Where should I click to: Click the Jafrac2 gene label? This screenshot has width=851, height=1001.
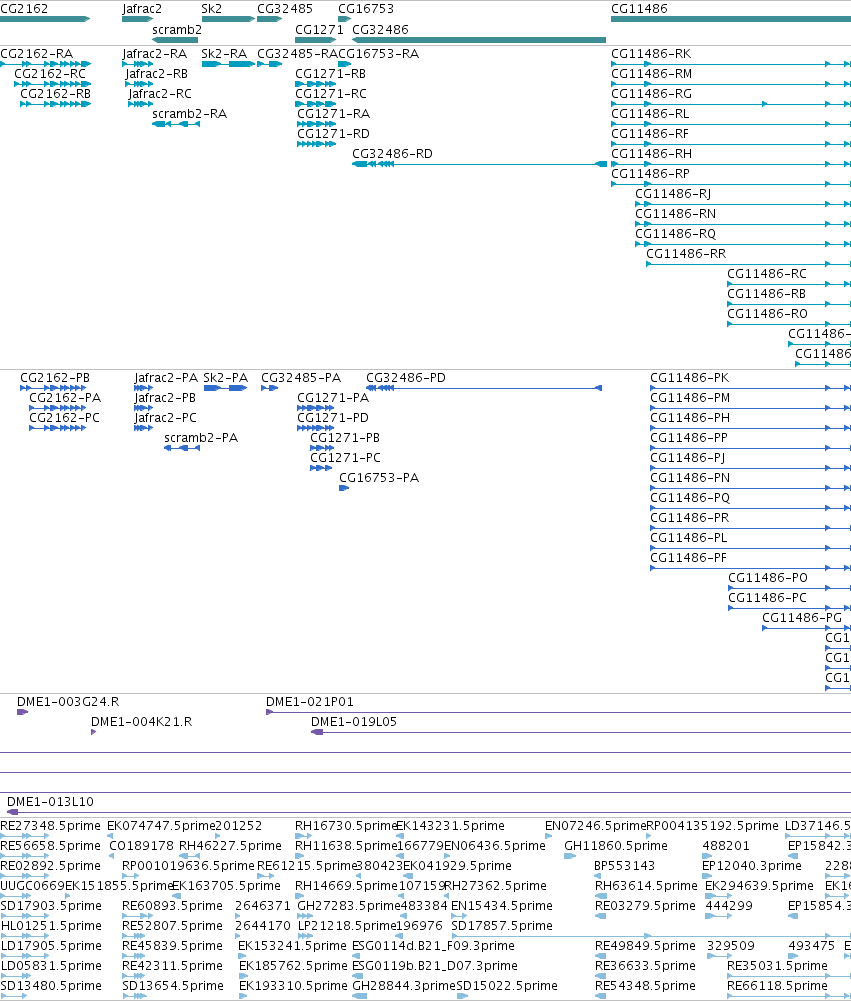[x=142, y=9]
